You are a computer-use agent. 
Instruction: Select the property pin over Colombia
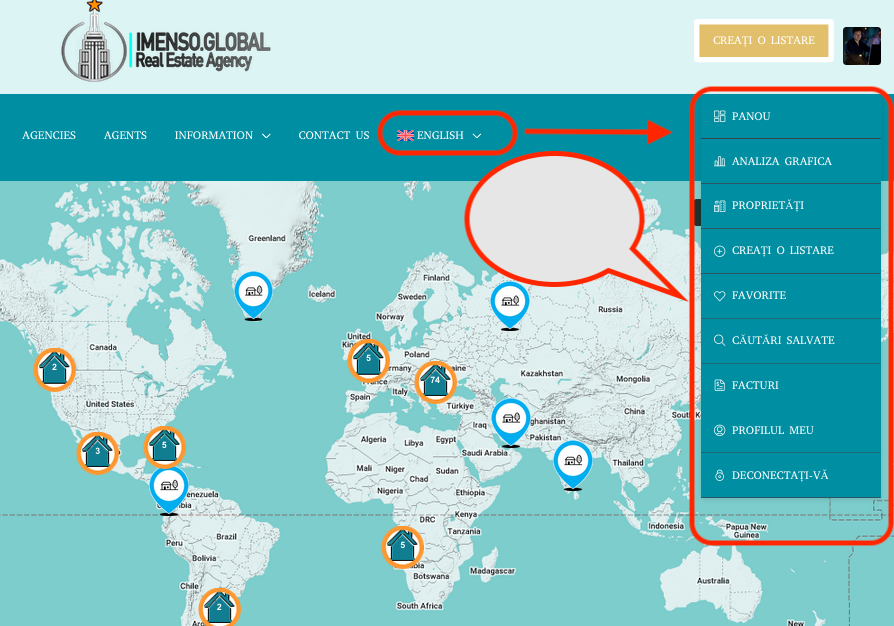click(169, 490)
